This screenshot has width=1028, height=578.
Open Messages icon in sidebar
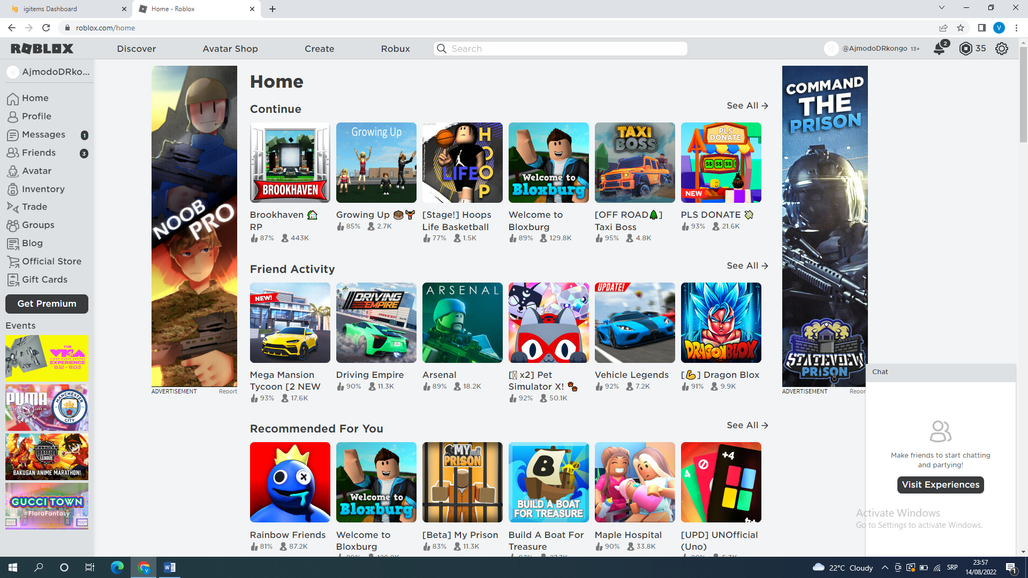coord(12,135)
